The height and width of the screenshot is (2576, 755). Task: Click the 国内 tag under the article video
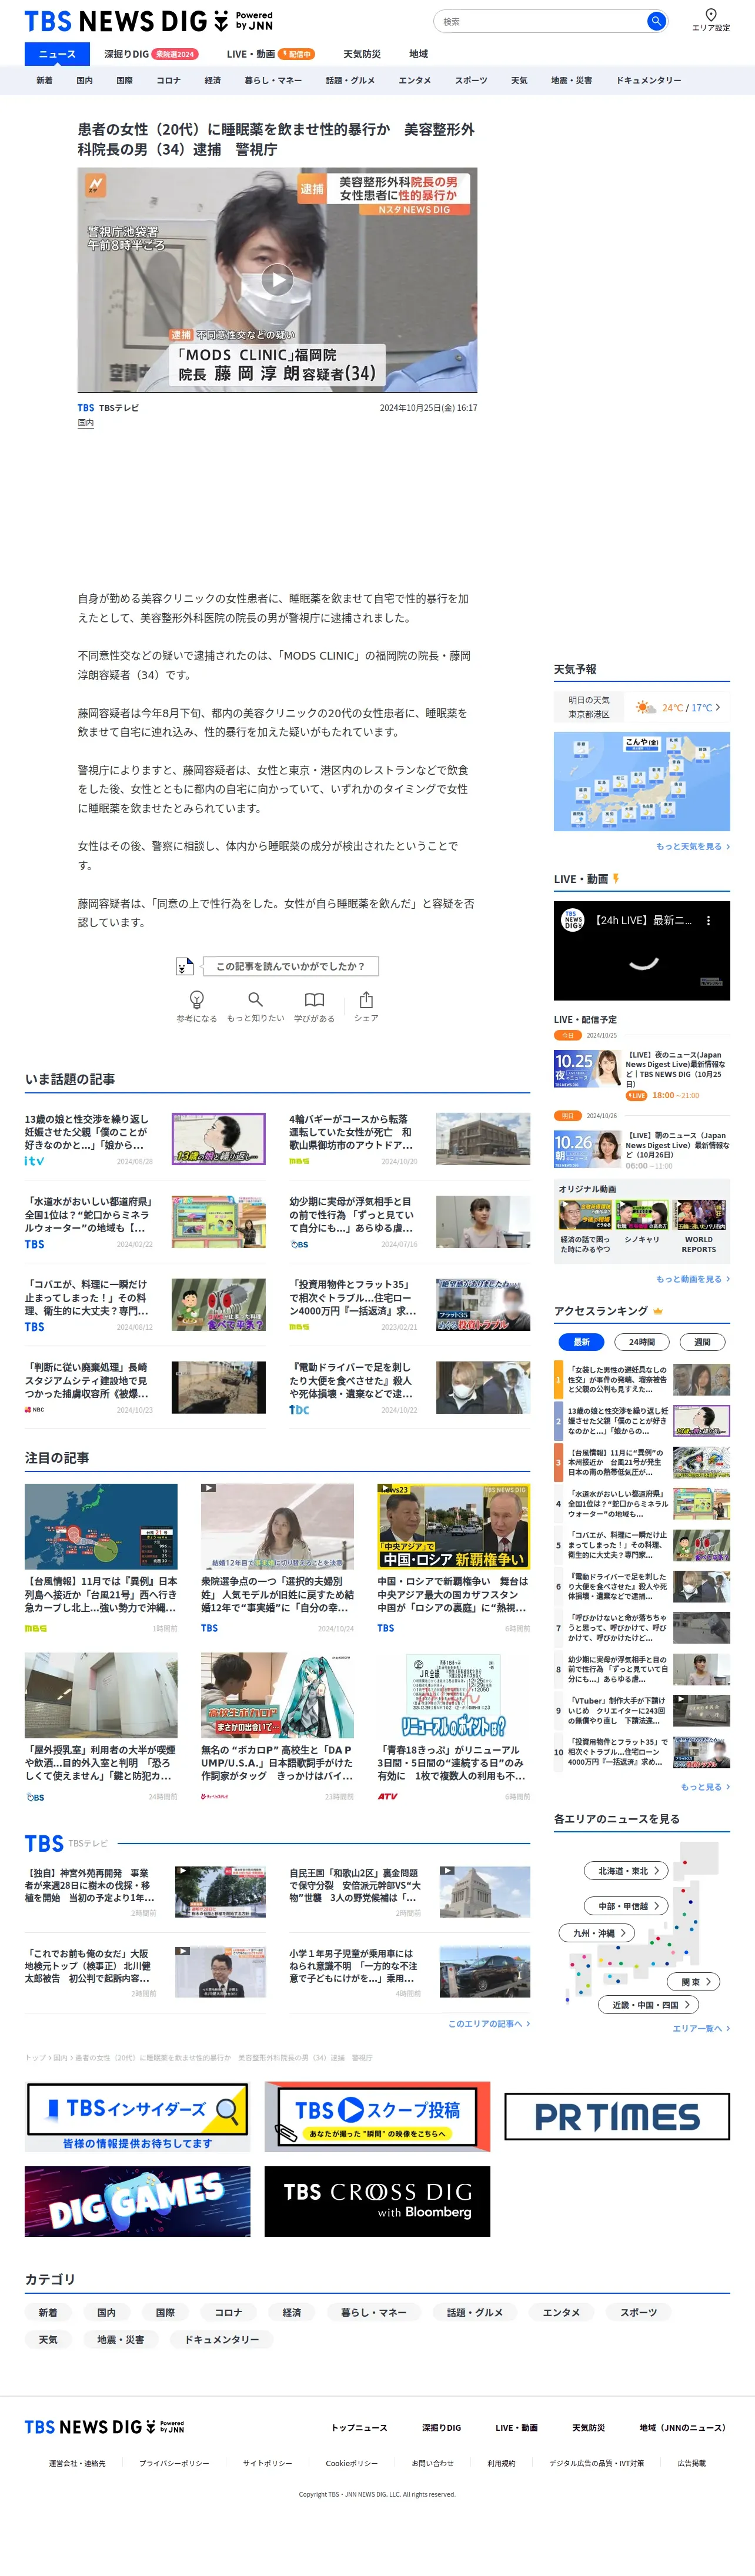coord(86,424)
